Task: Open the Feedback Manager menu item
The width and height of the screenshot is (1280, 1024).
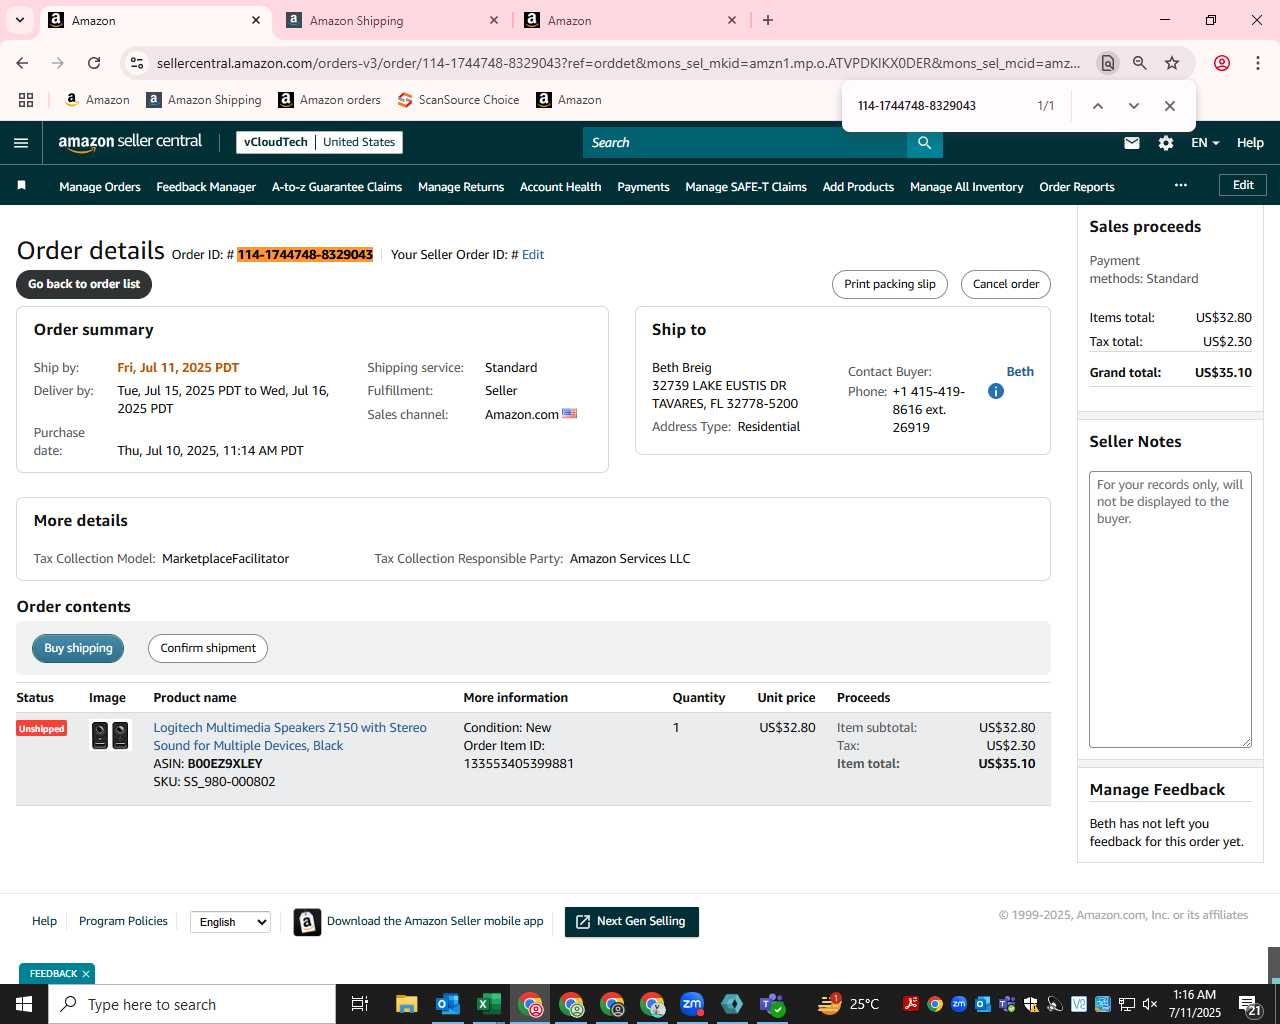Action: (206, 187)
